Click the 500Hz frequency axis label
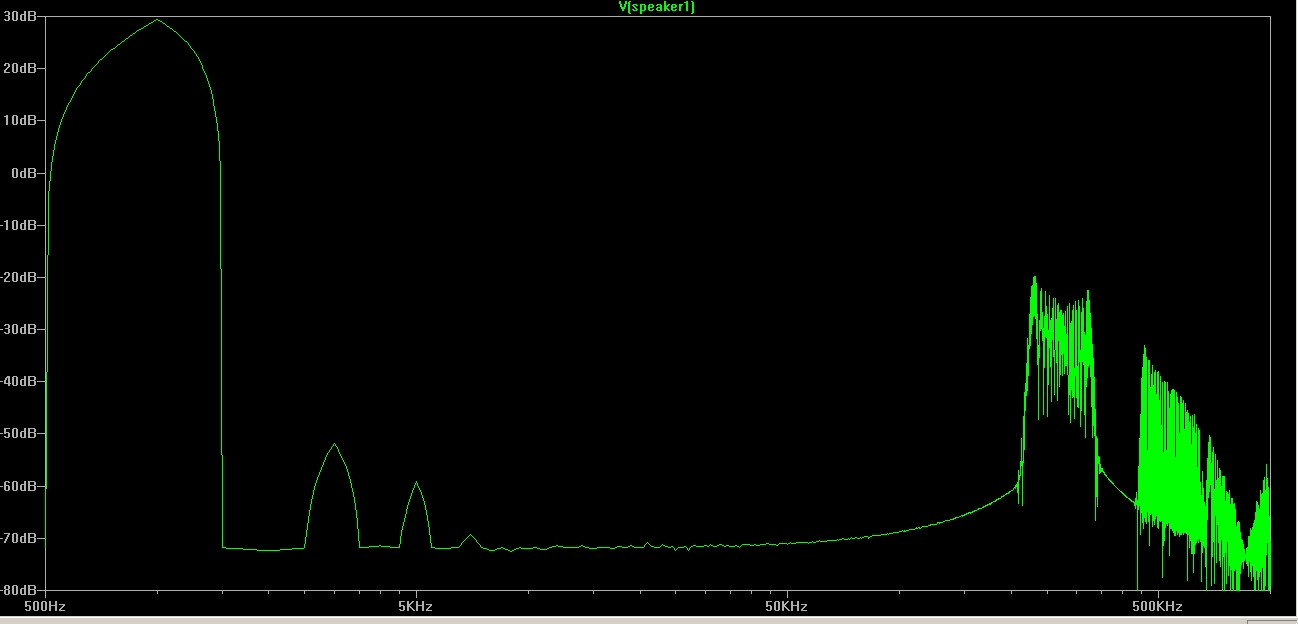Screen dimensions: 1298x624 pos(44,607)
